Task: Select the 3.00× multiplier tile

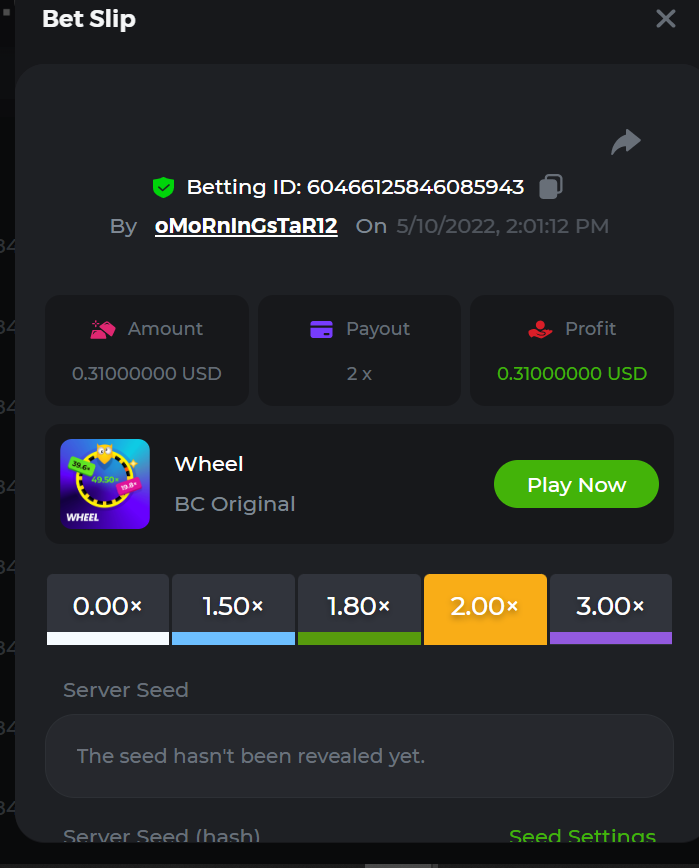Action: (610, 608)
